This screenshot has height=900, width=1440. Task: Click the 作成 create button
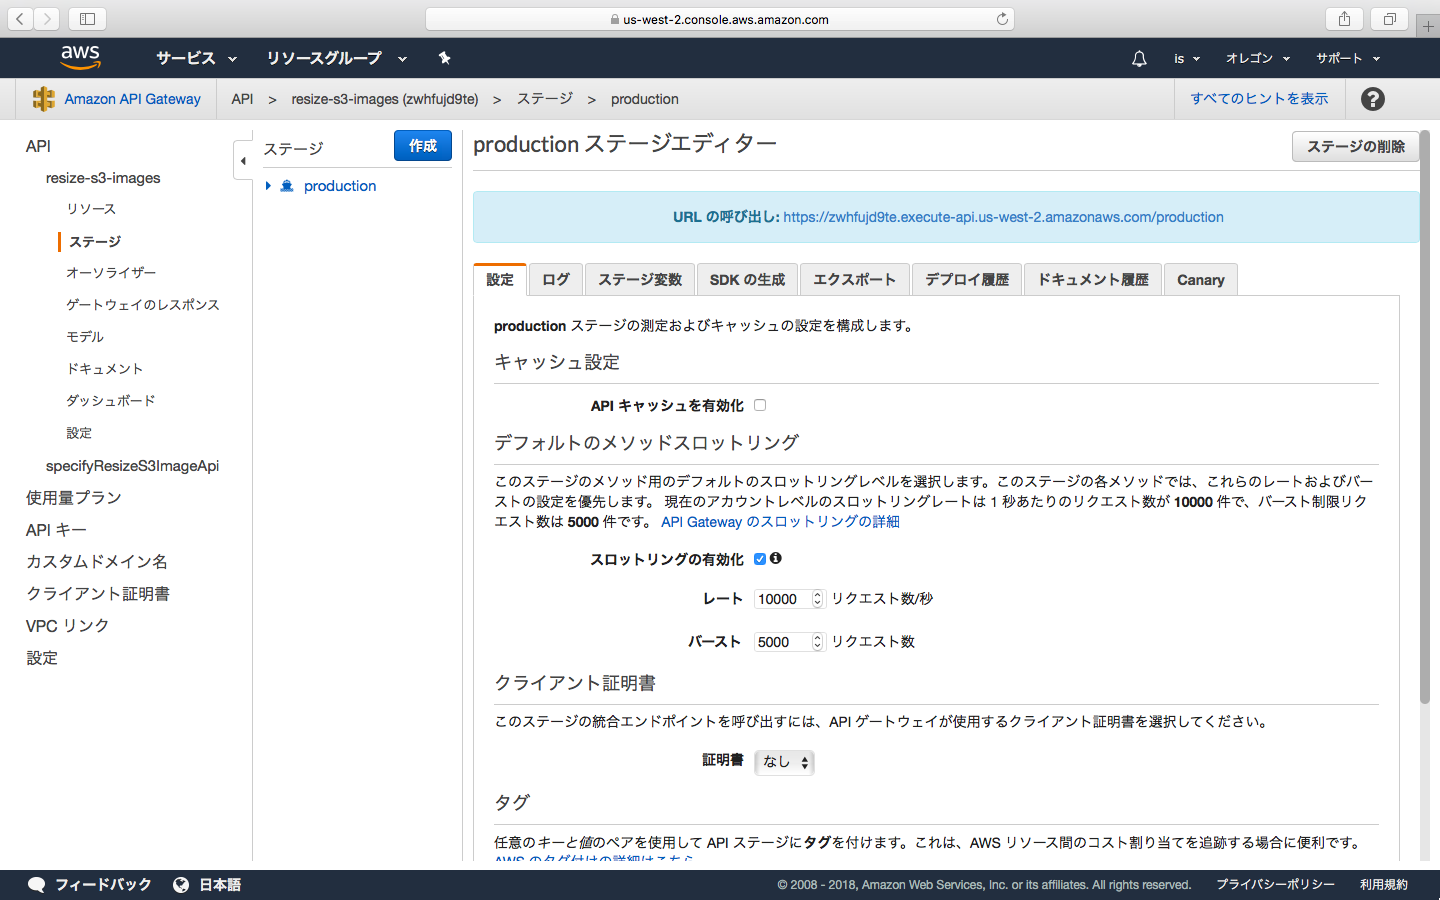pos(423,146)
